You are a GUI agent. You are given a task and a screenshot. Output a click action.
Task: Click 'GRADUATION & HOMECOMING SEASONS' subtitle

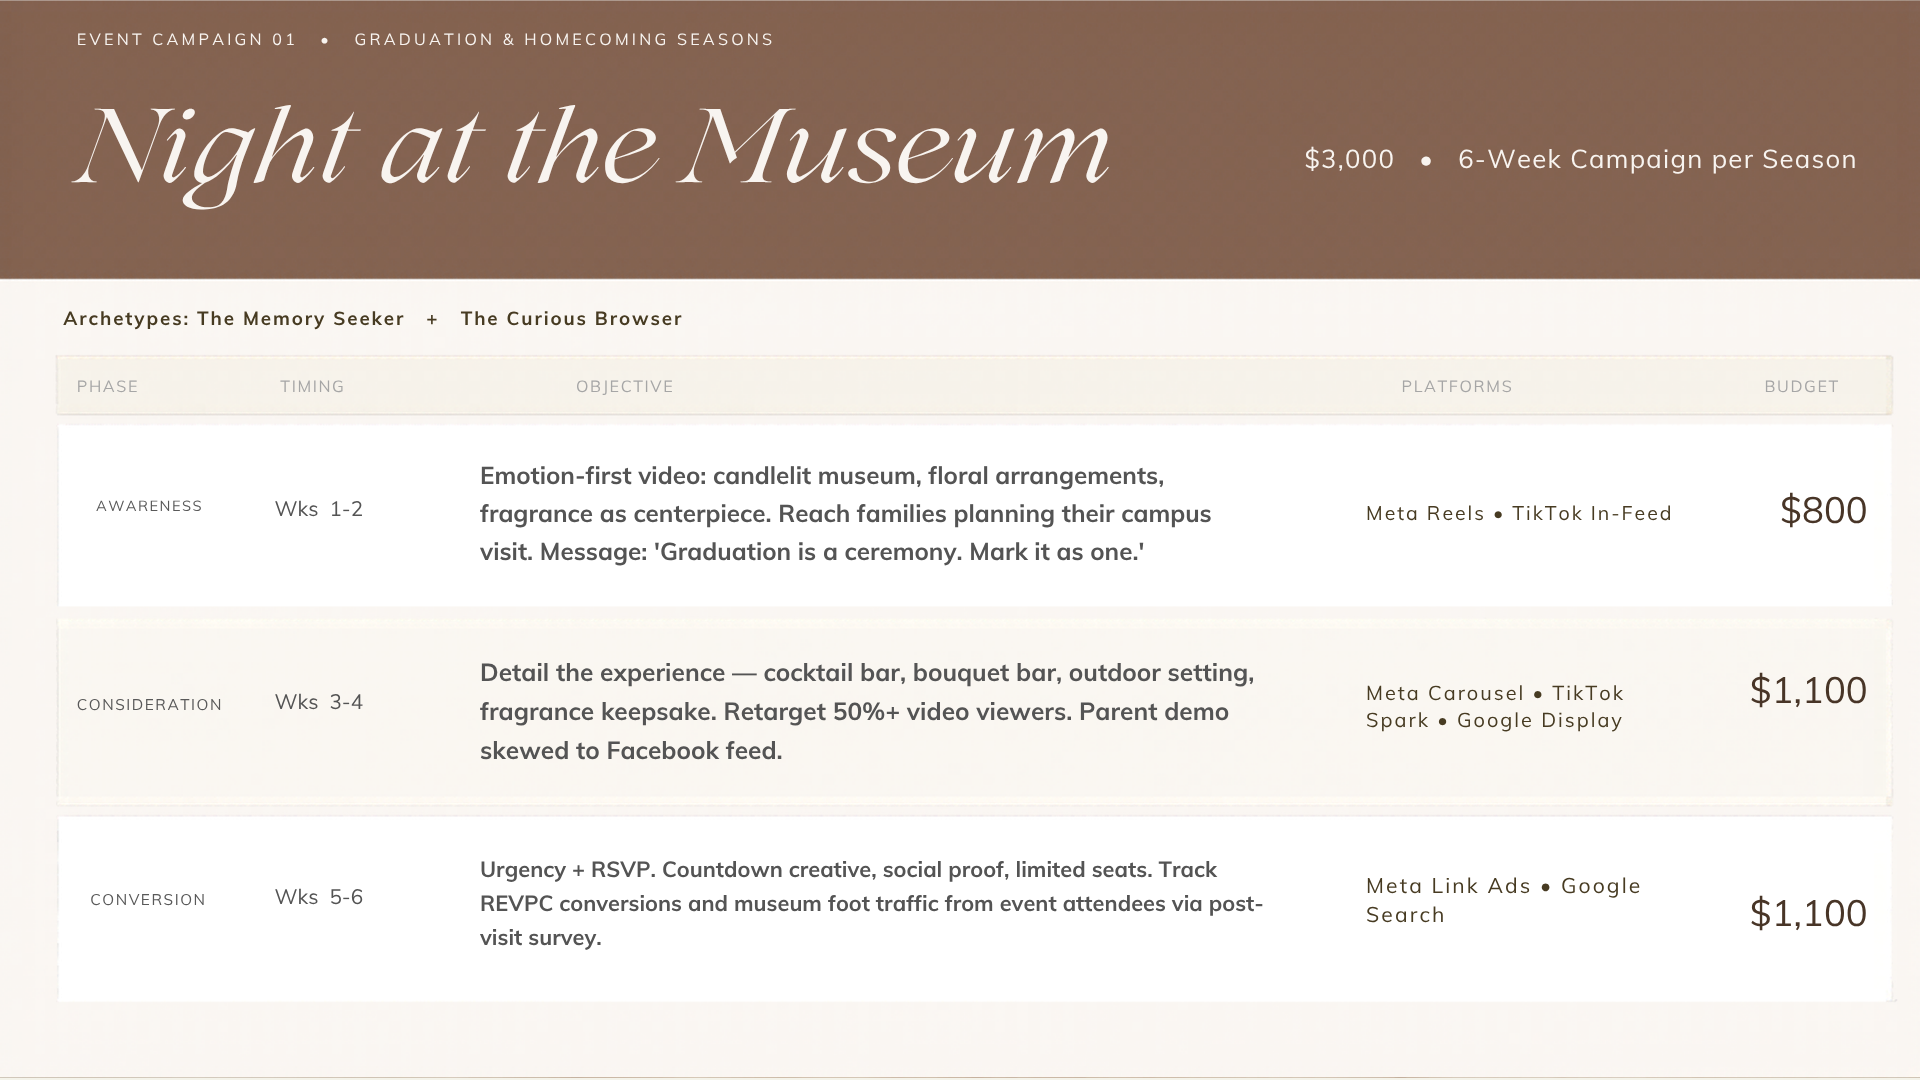point(564,40)
